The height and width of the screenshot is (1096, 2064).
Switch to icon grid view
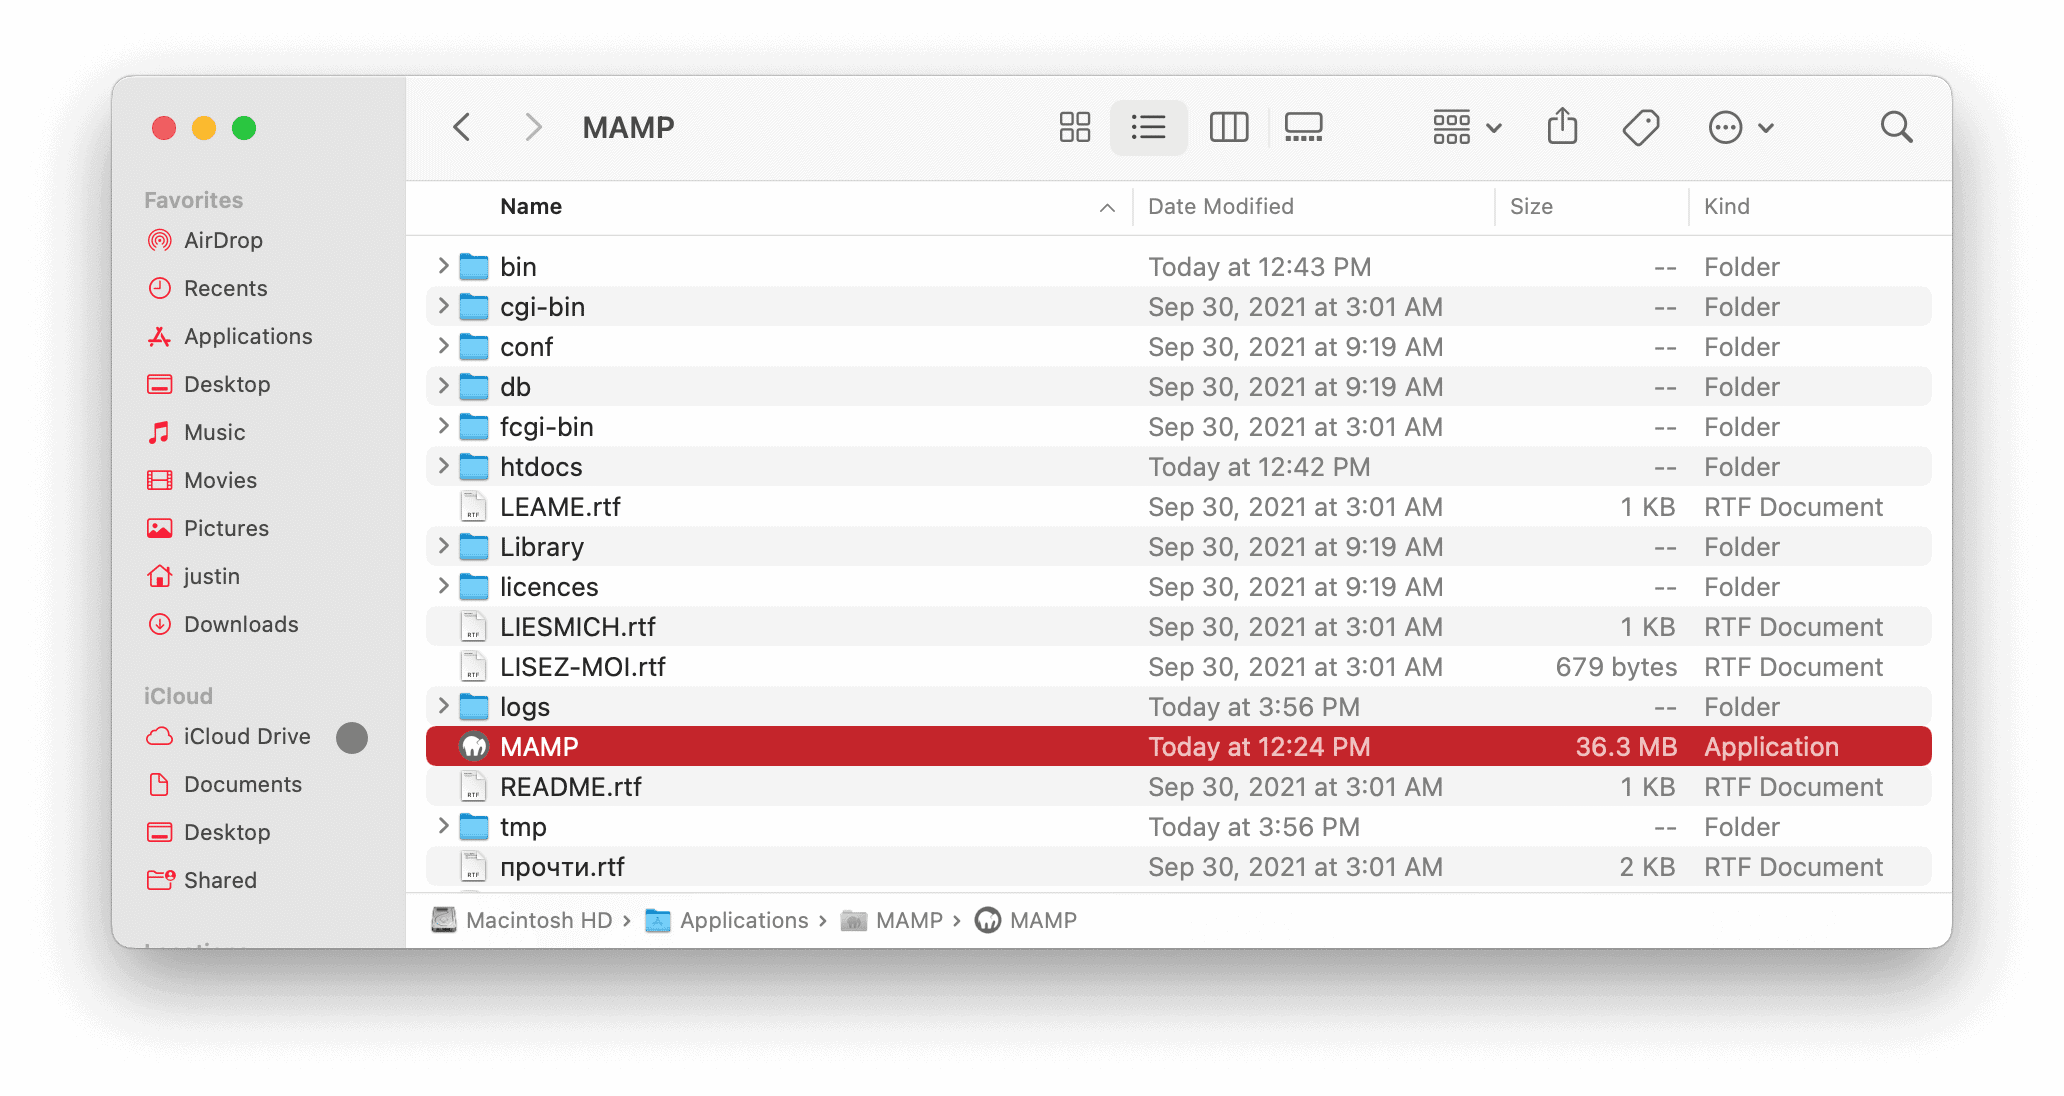coord(1074,127)
